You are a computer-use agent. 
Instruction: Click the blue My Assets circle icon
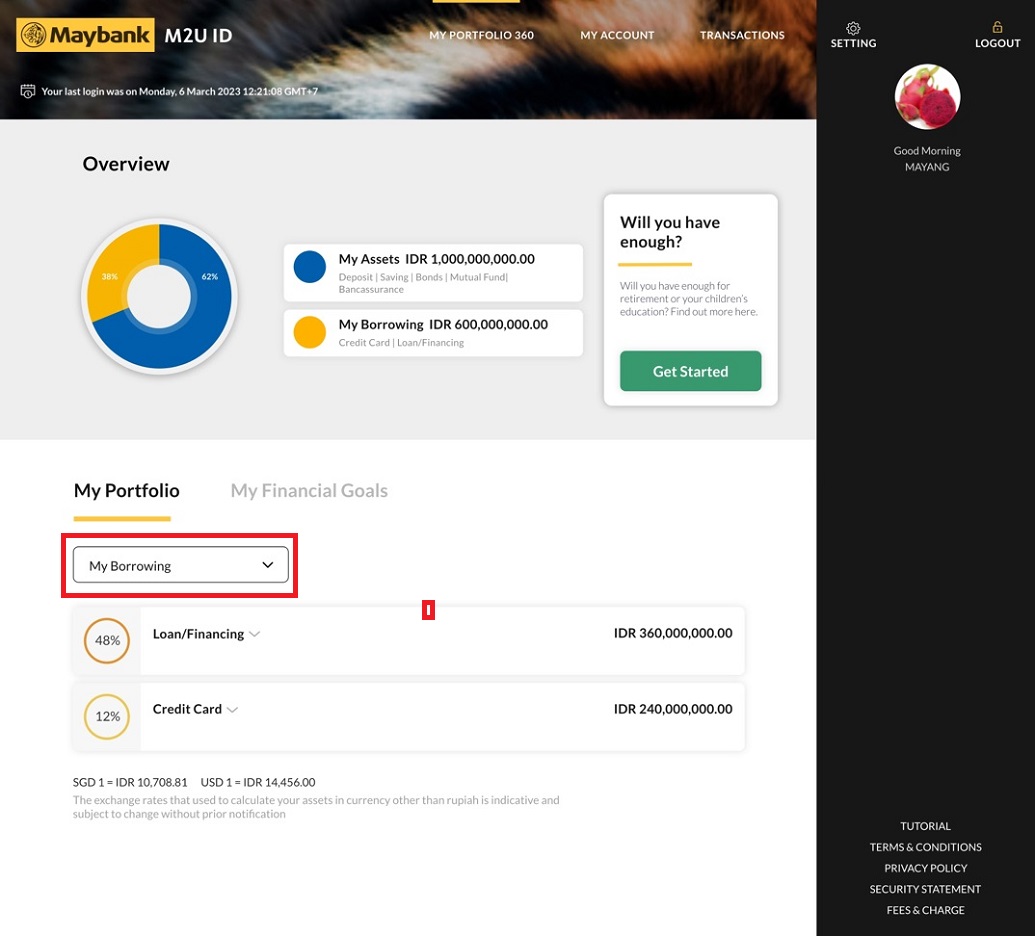310,267
